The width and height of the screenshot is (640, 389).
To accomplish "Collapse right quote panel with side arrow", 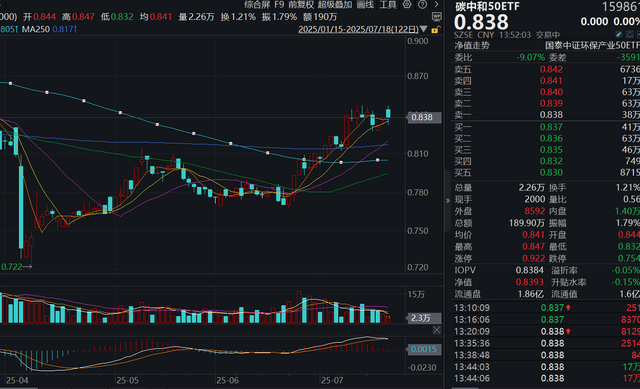I will click(x=448, y=200).
